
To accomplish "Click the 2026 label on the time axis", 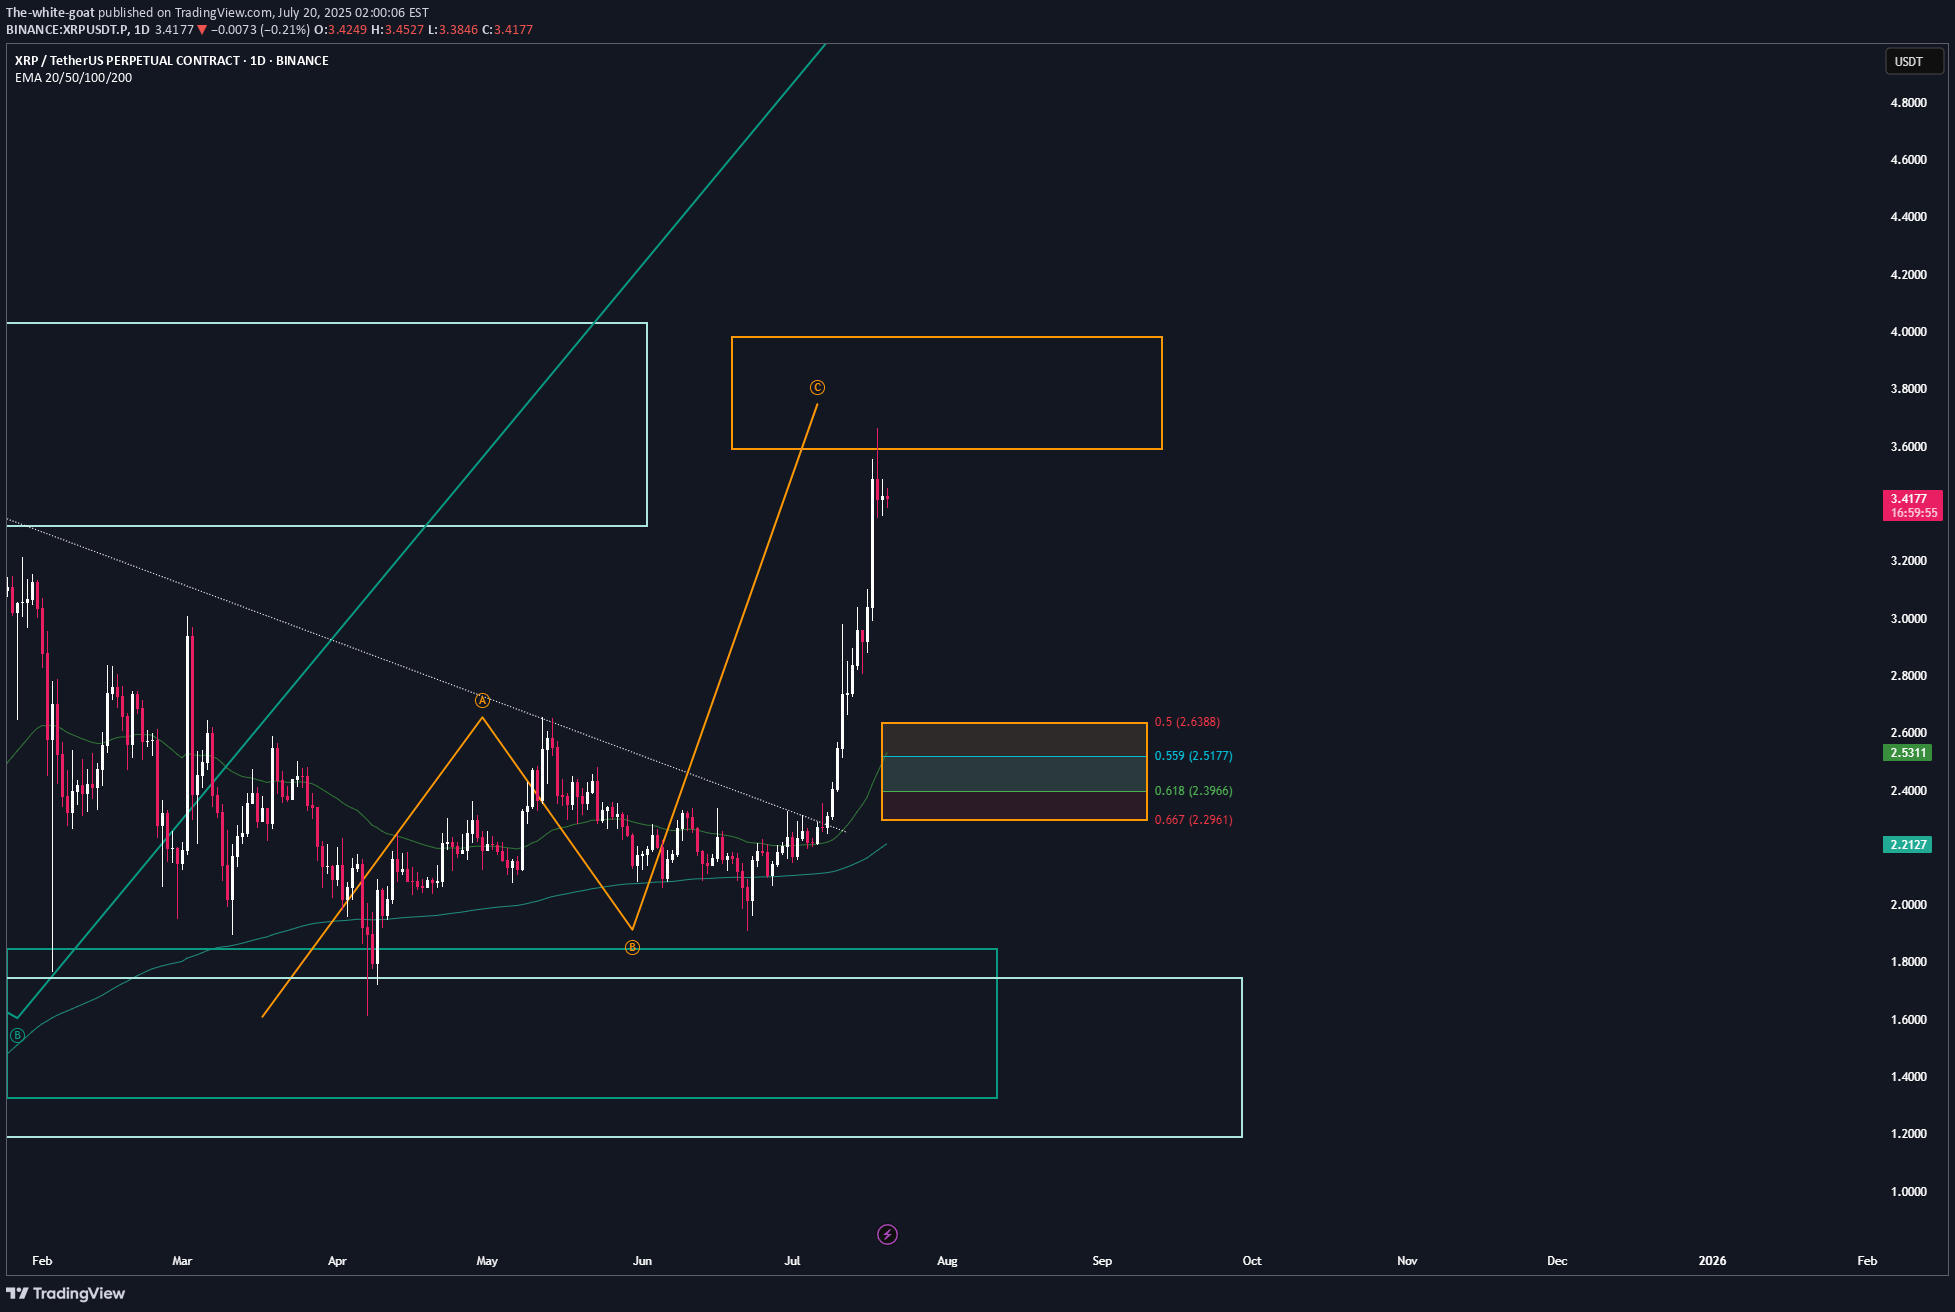I will pos(1712,1261).
